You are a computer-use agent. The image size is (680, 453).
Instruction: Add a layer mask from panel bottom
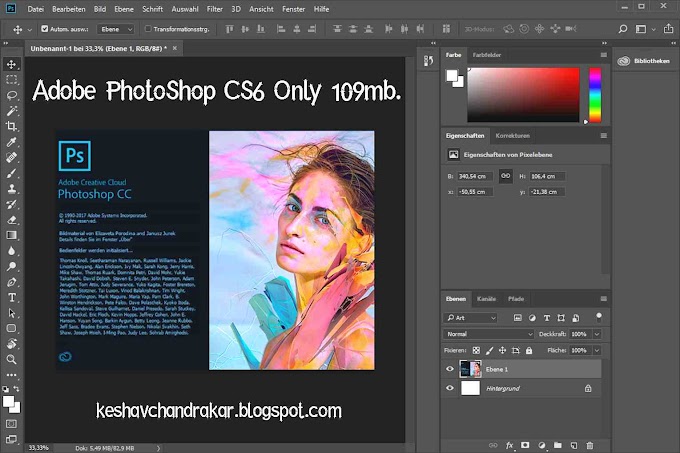click(525, 445)
